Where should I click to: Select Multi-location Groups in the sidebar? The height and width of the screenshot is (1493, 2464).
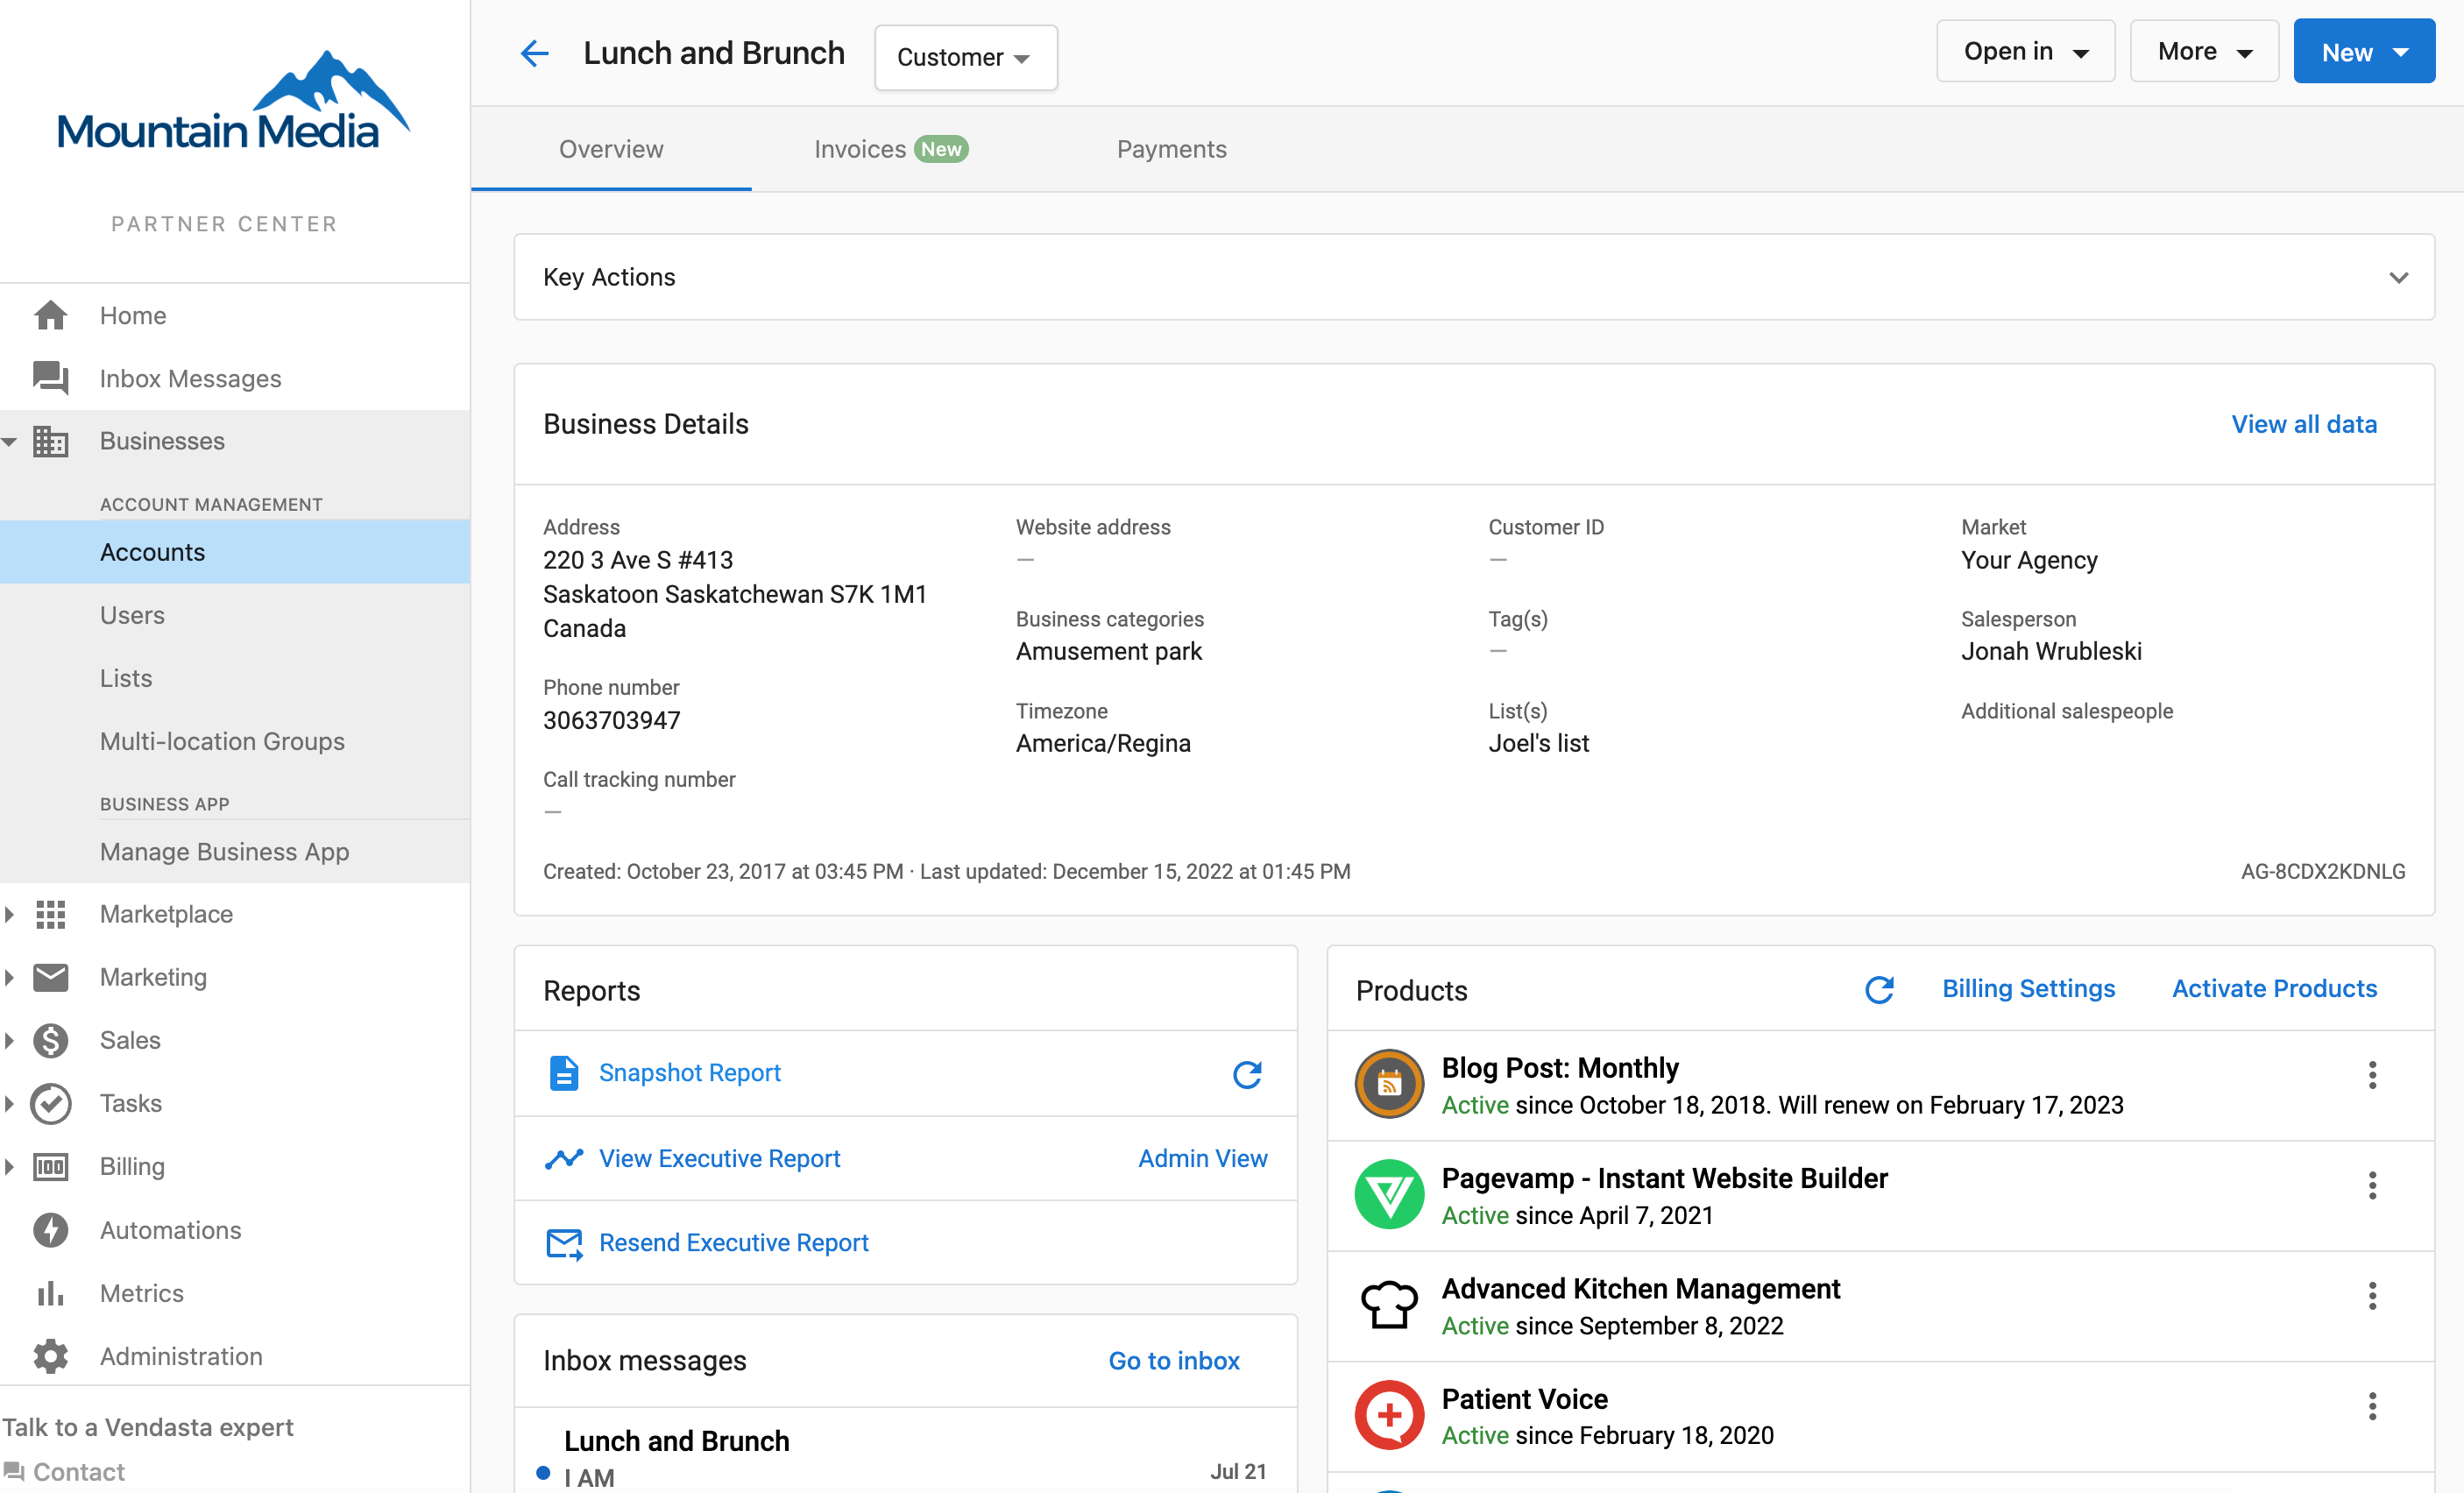235,741
